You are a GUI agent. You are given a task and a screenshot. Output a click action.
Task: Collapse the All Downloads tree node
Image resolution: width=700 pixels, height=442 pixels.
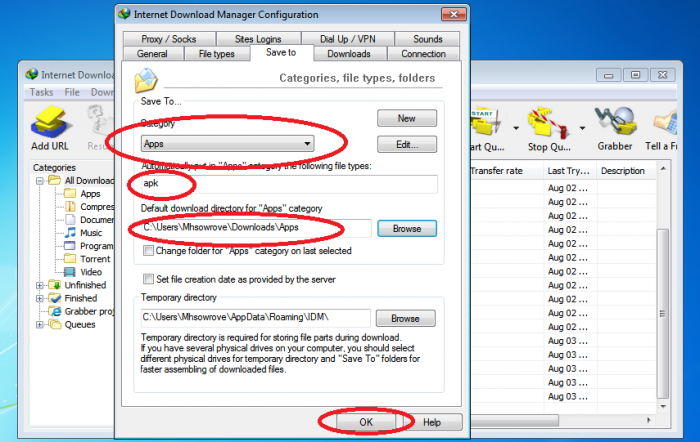(40, 181)
